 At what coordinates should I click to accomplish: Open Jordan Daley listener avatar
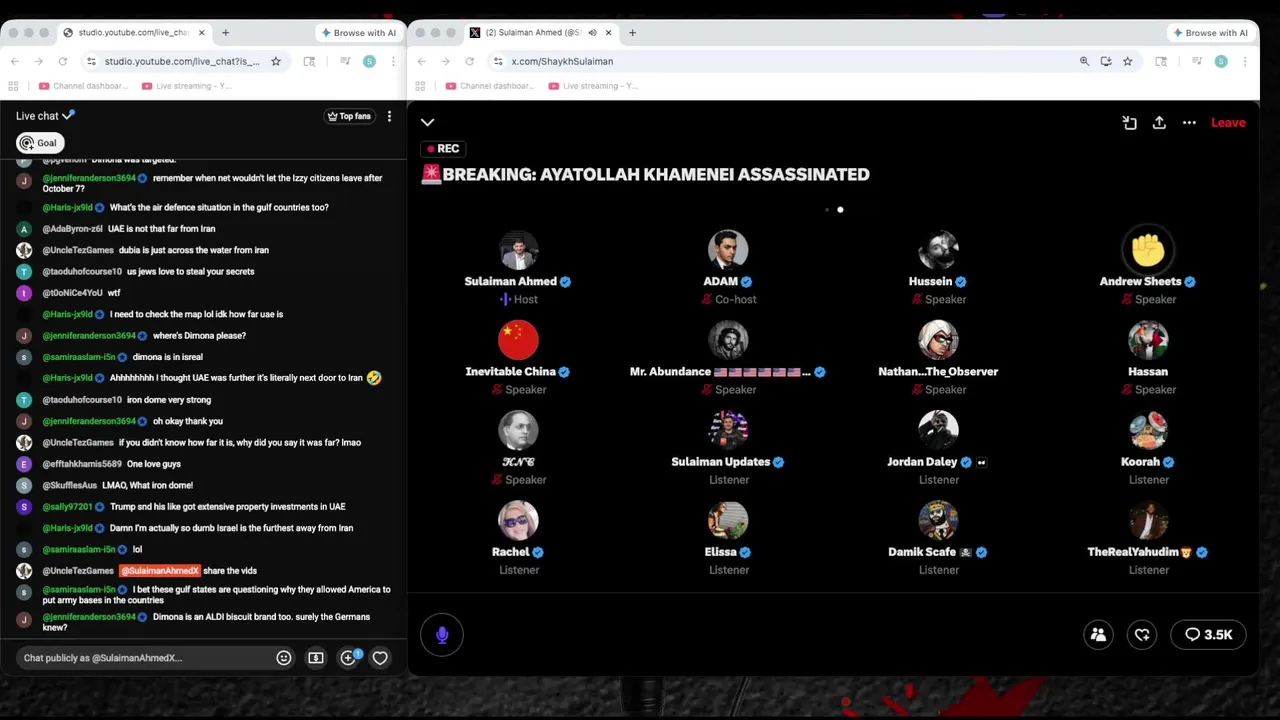click(938, 430)
